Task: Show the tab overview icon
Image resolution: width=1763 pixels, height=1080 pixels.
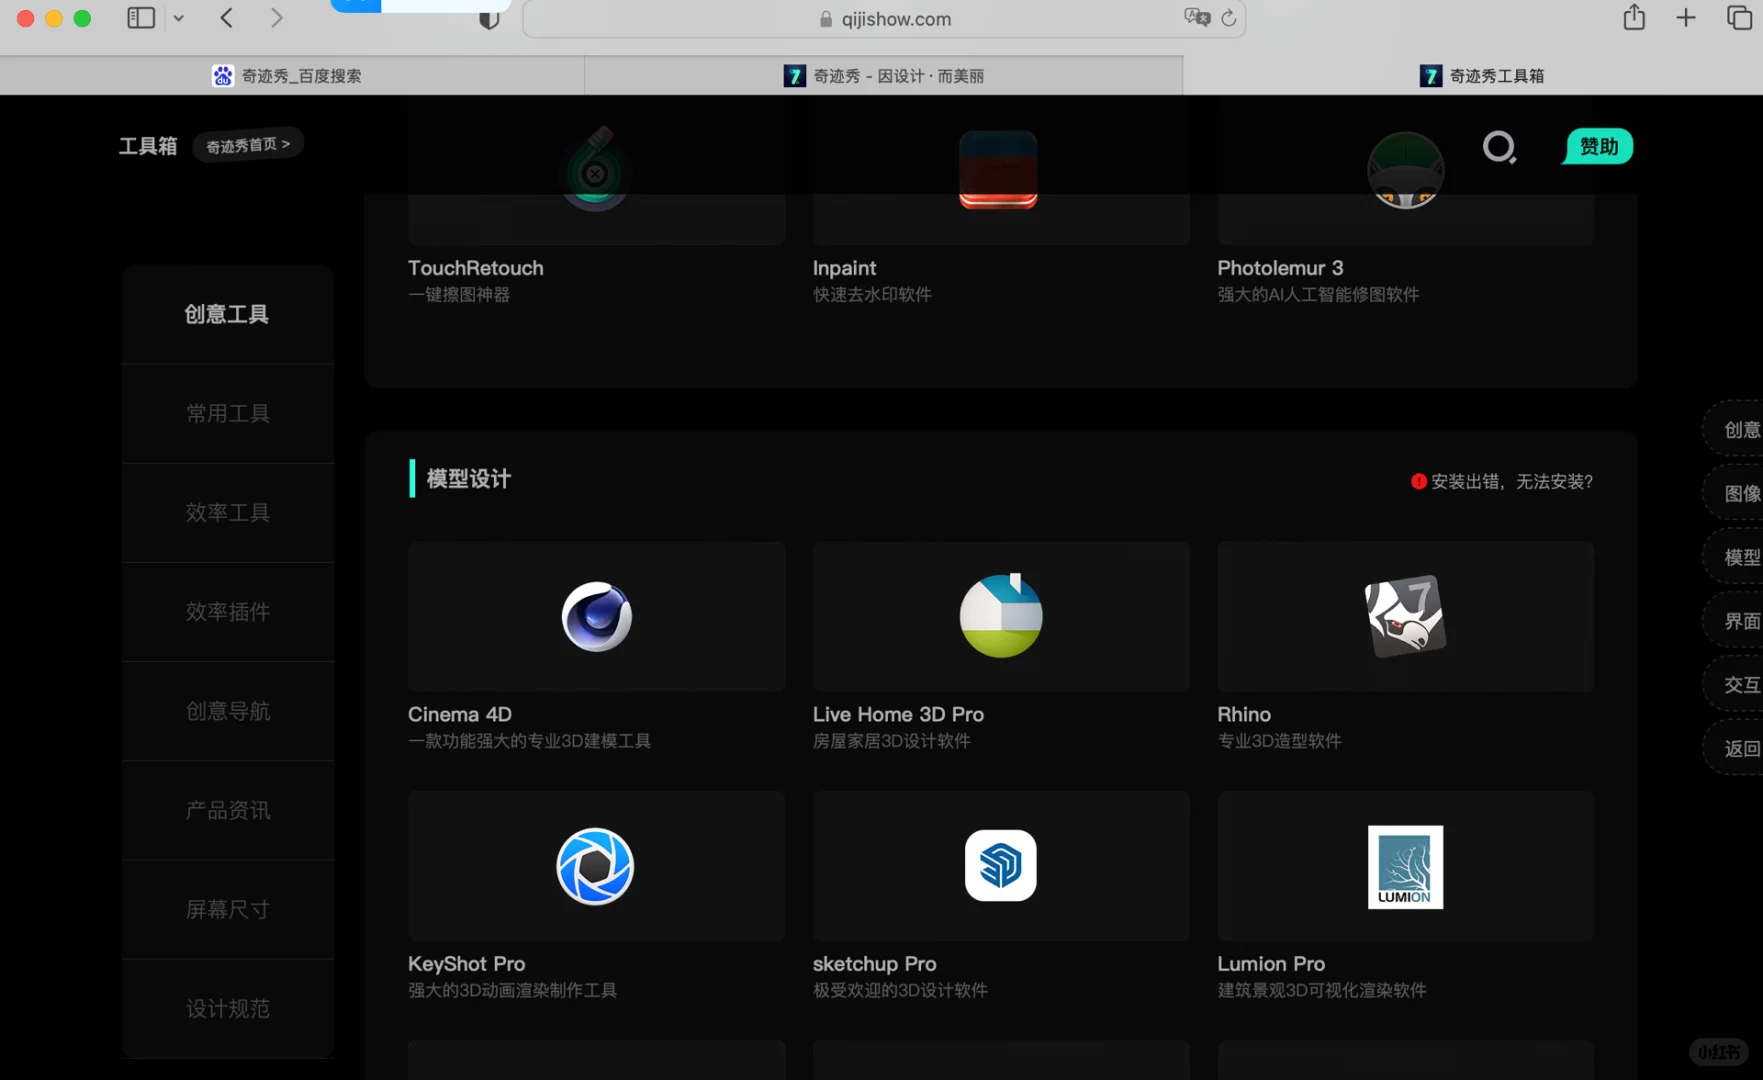Action: [1739, 18]
